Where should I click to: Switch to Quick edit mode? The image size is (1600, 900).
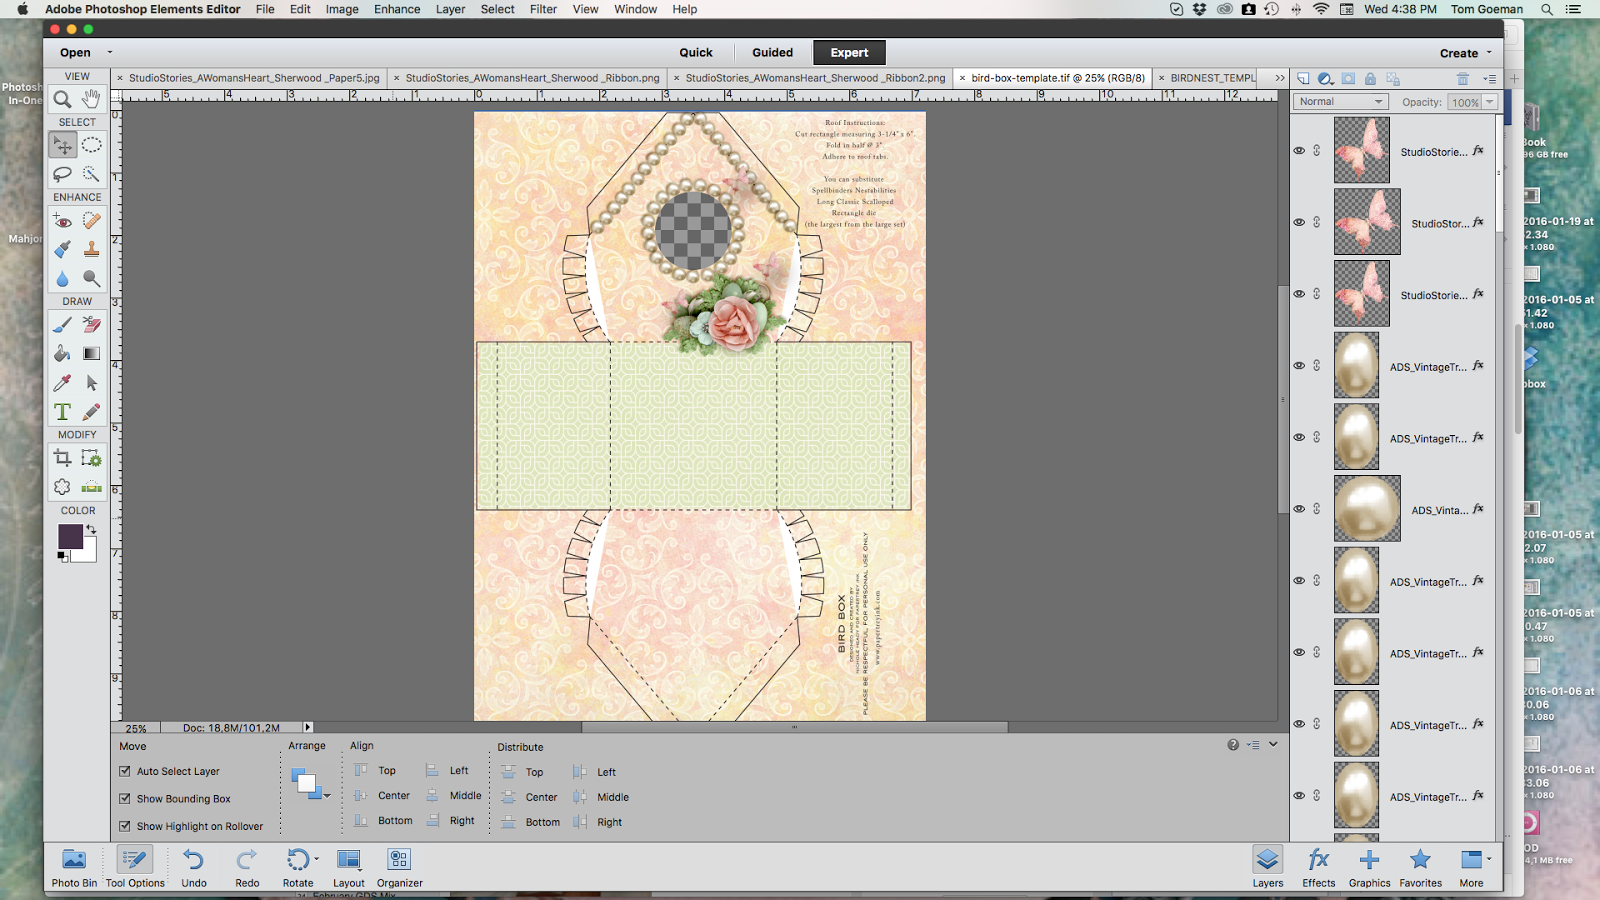696,53
